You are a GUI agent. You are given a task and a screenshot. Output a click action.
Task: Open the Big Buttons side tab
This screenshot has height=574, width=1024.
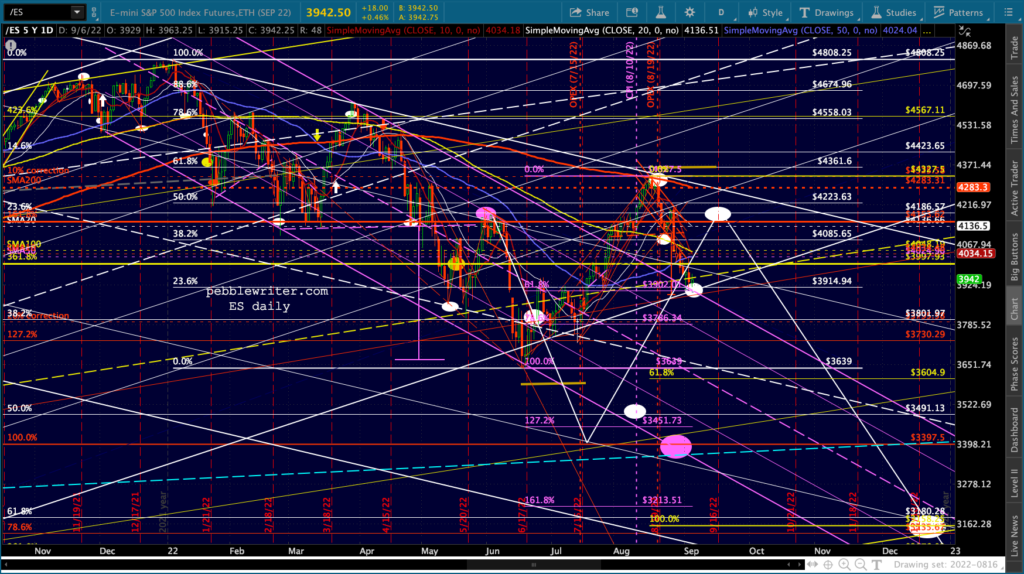tap(1014, 257)
